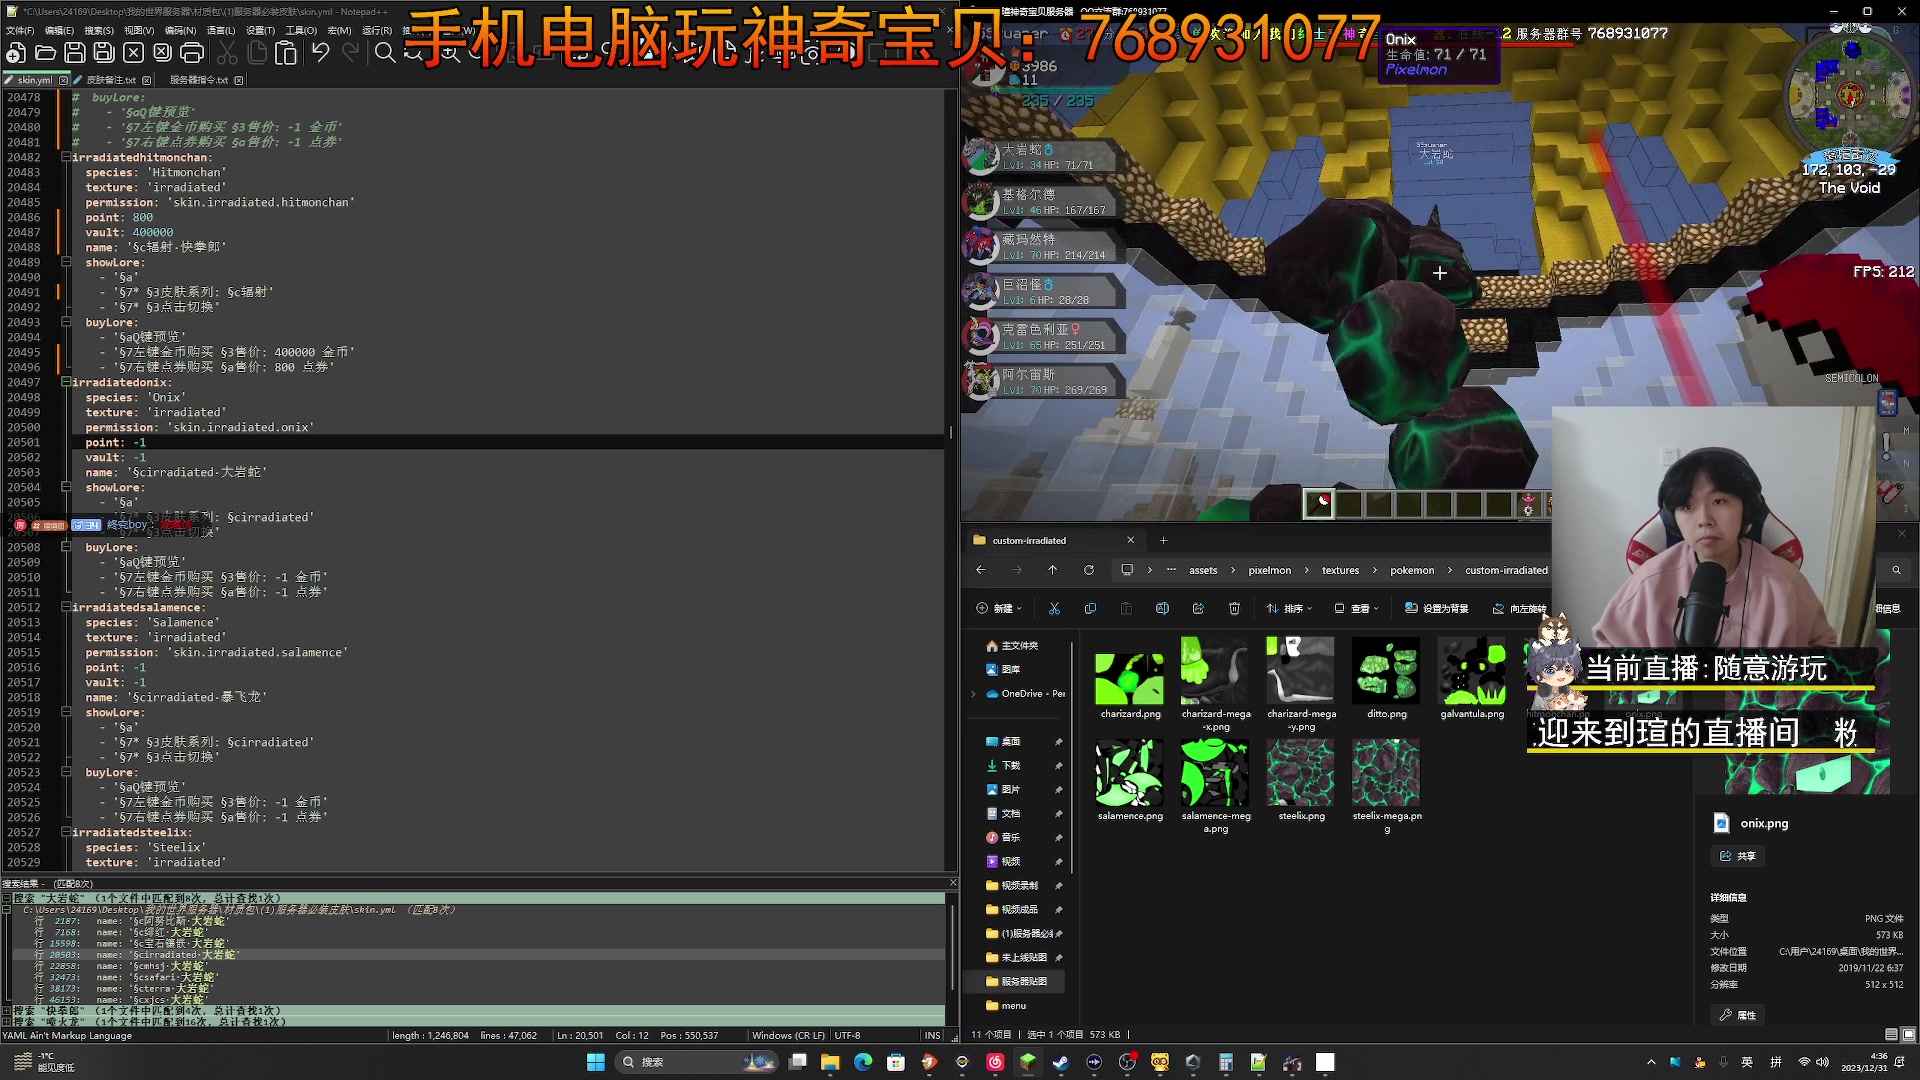Collapse the irradiatedhitmonchan block fold marker
Screen dimensions: 1920x1080
tap(65, 157)
